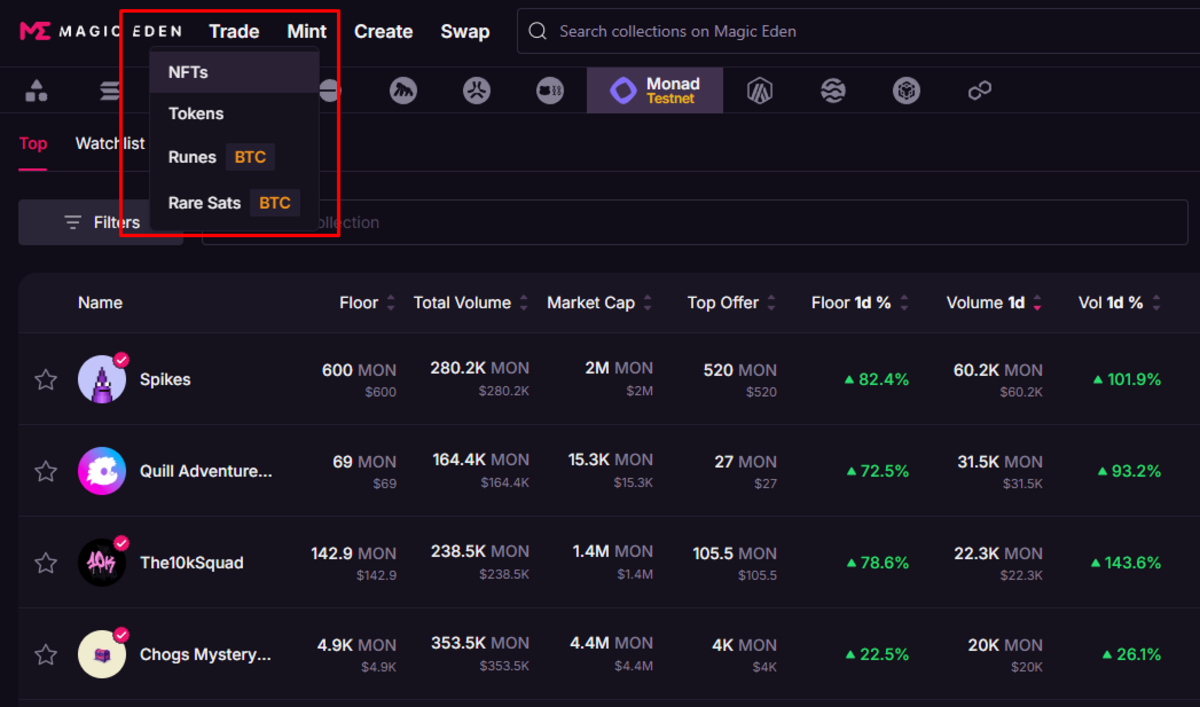Click Spikes floor price 600 MON
This screenshot has width=1200, height=707.
(x=359, y=370)
